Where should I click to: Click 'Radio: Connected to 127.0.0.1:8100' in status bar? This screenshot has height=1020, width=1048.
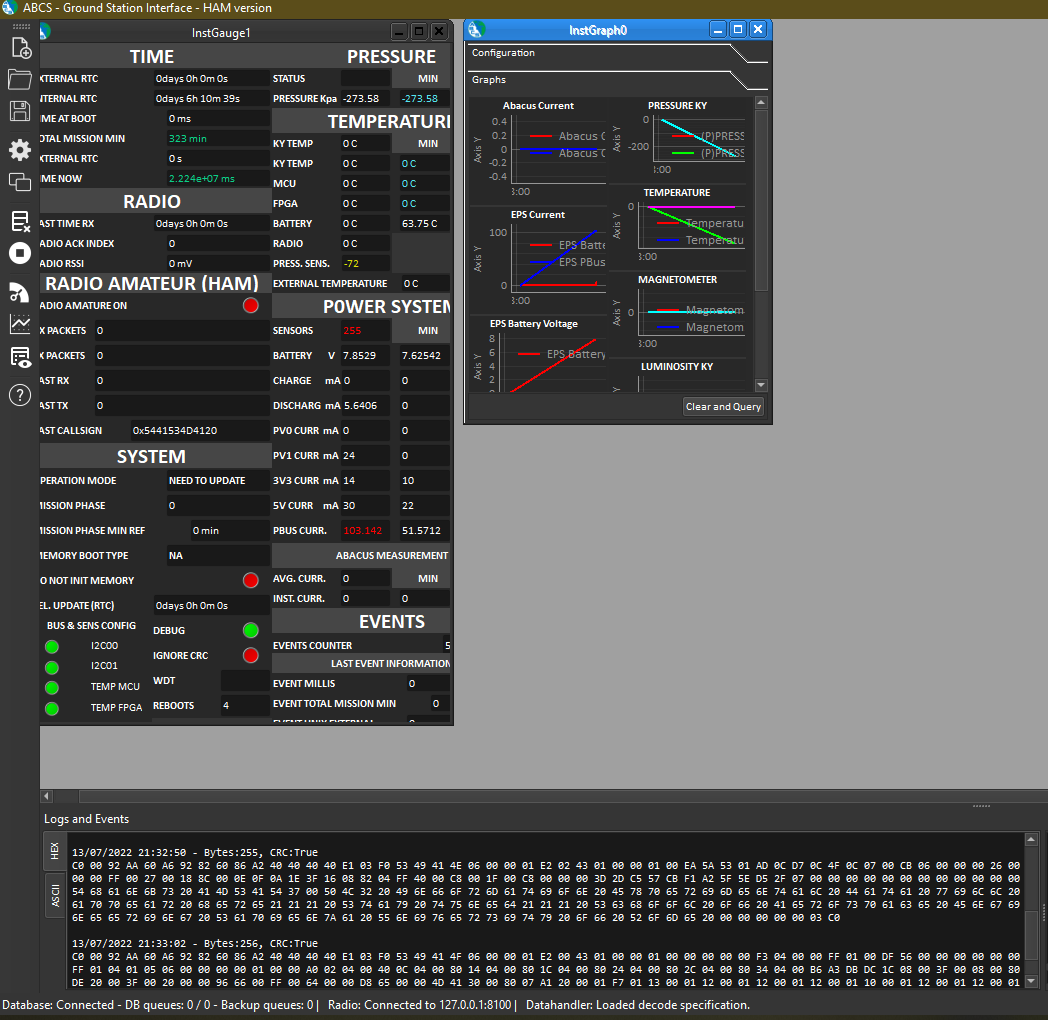coord(419,1005)
